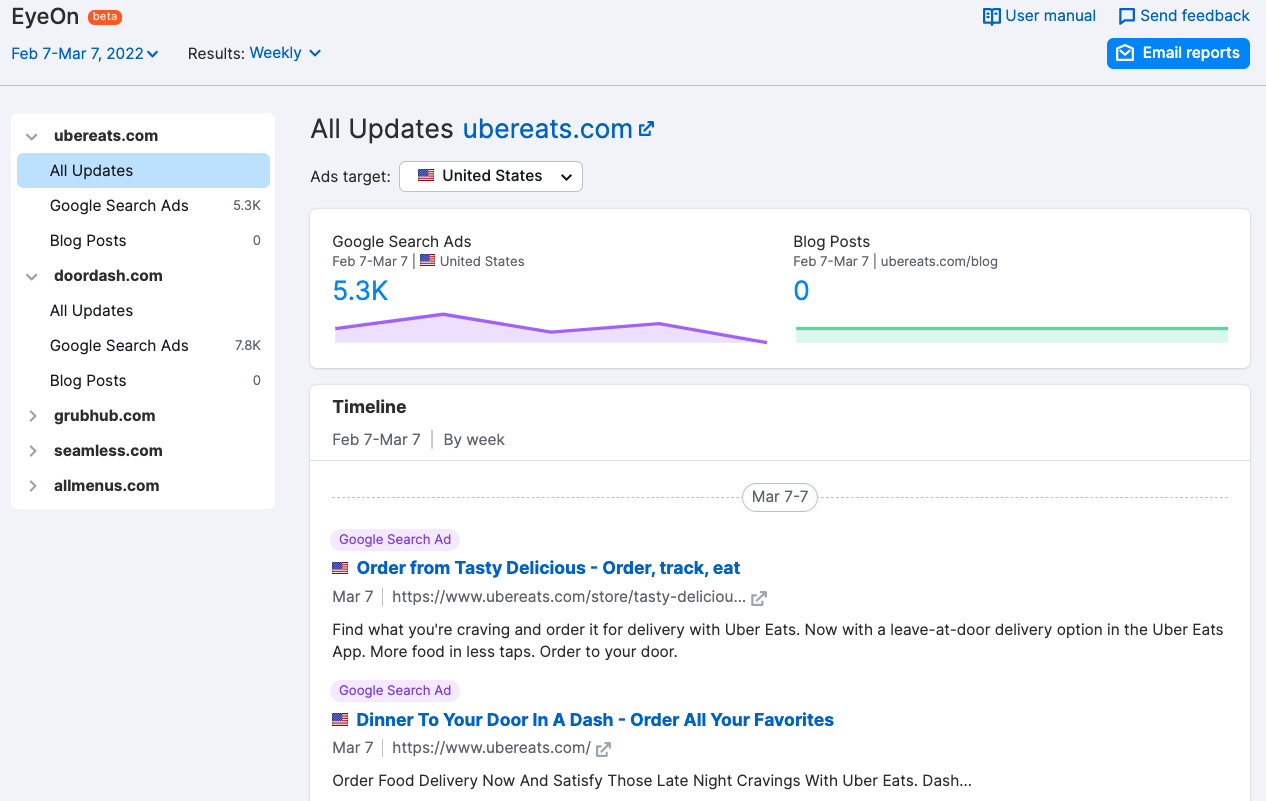The image size is (1266, 801).
Task: Click the Timeline section heading
Action: pyautogui.click(x=369, y=407)
